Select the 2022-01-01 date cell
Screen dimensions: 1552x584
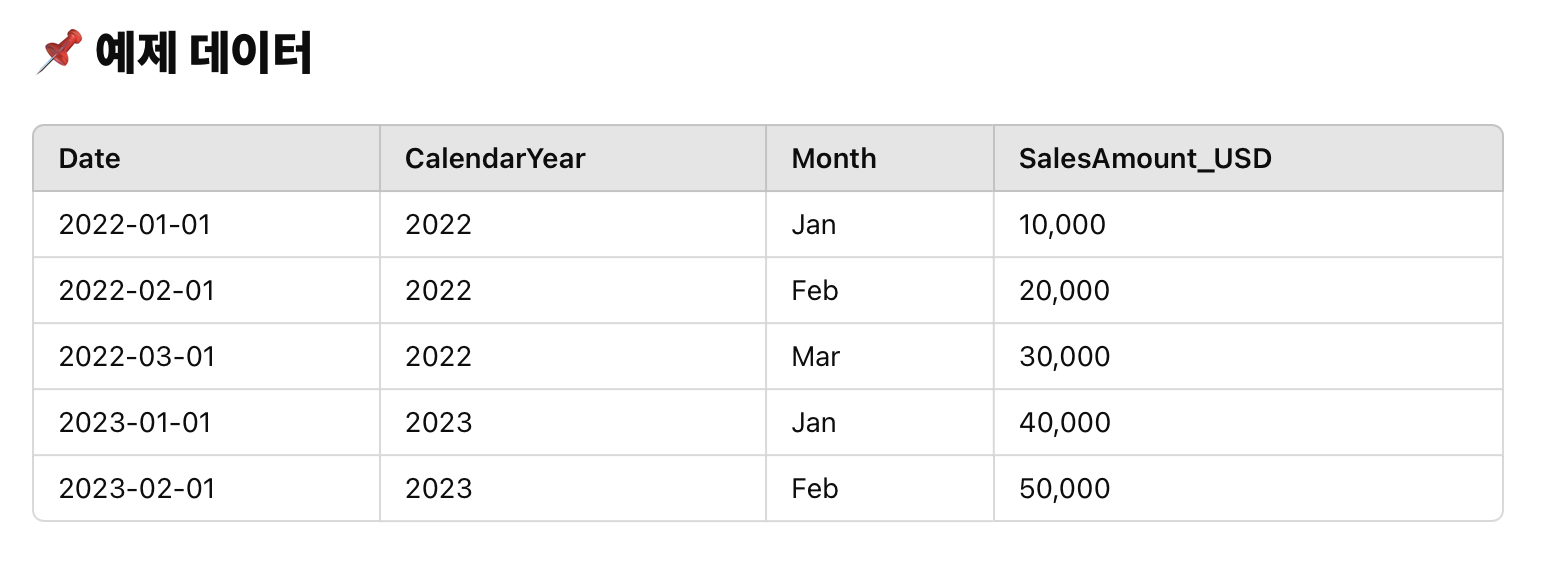135,224
